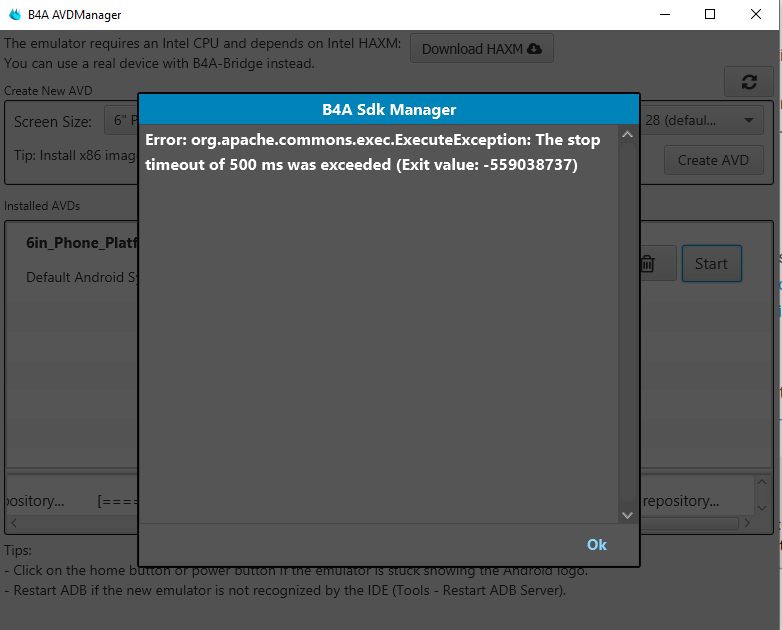Click the log panel's right scroll arrow
782x630 pixels.
click(747, 523)
